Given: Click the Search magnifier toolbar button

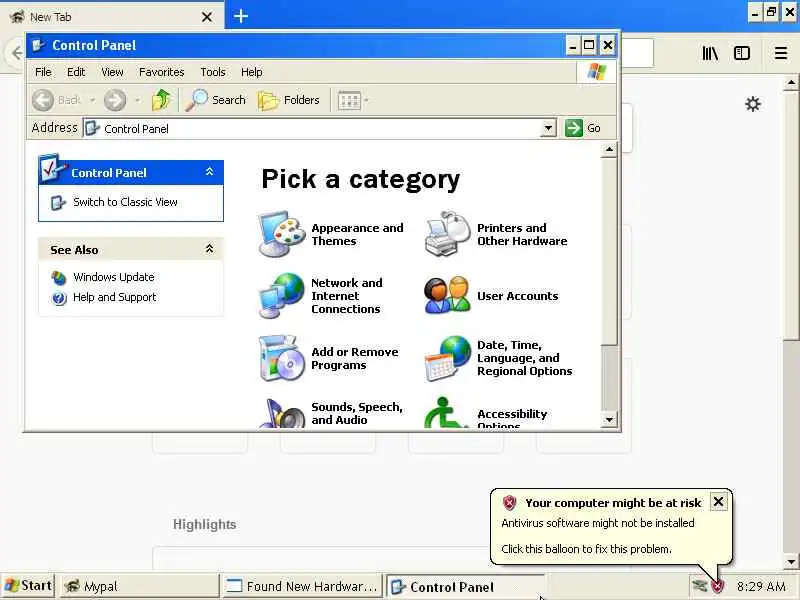Looking at the screenshot, I should 216,99.
